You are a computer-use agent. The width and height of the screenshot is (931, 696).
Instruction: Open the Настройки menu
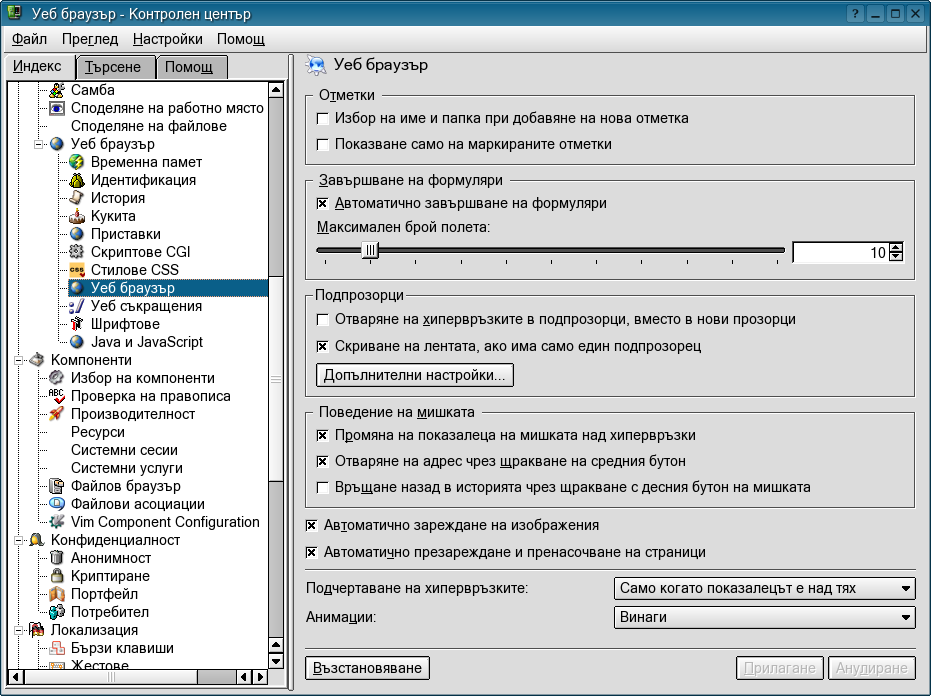[167, 39]
